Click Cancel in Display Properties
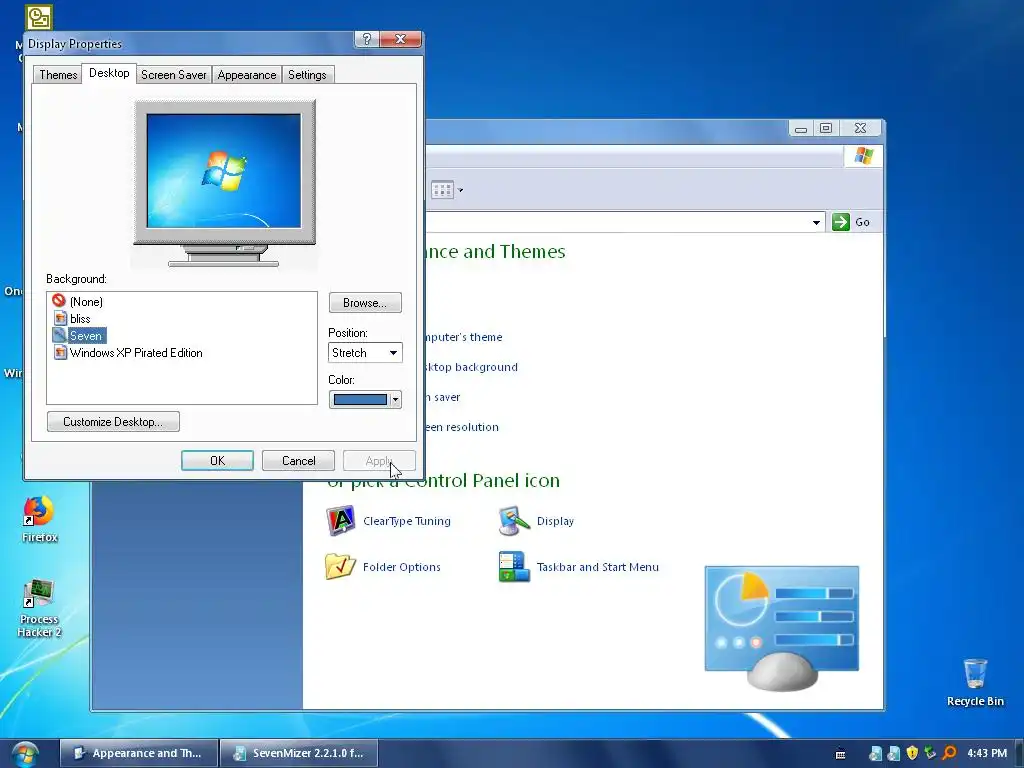 coord(298,460)
